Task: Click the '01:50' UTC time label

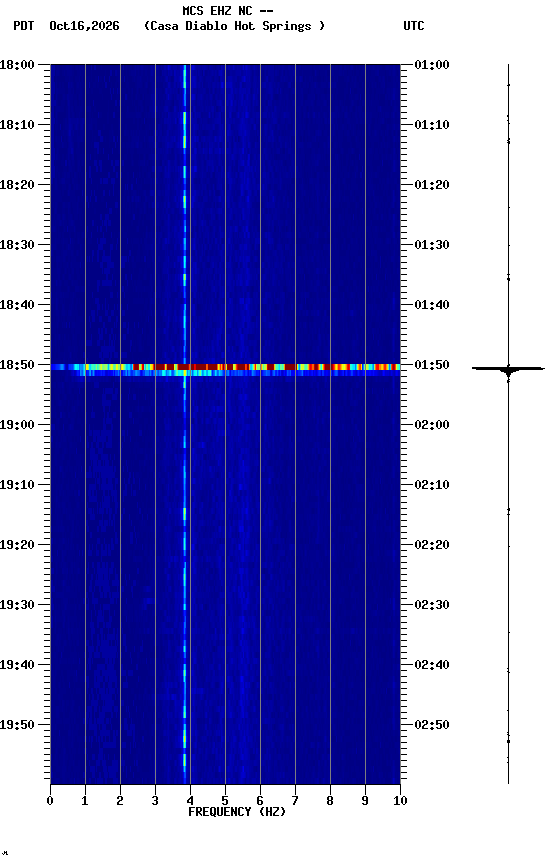Action: coord(432,365)
